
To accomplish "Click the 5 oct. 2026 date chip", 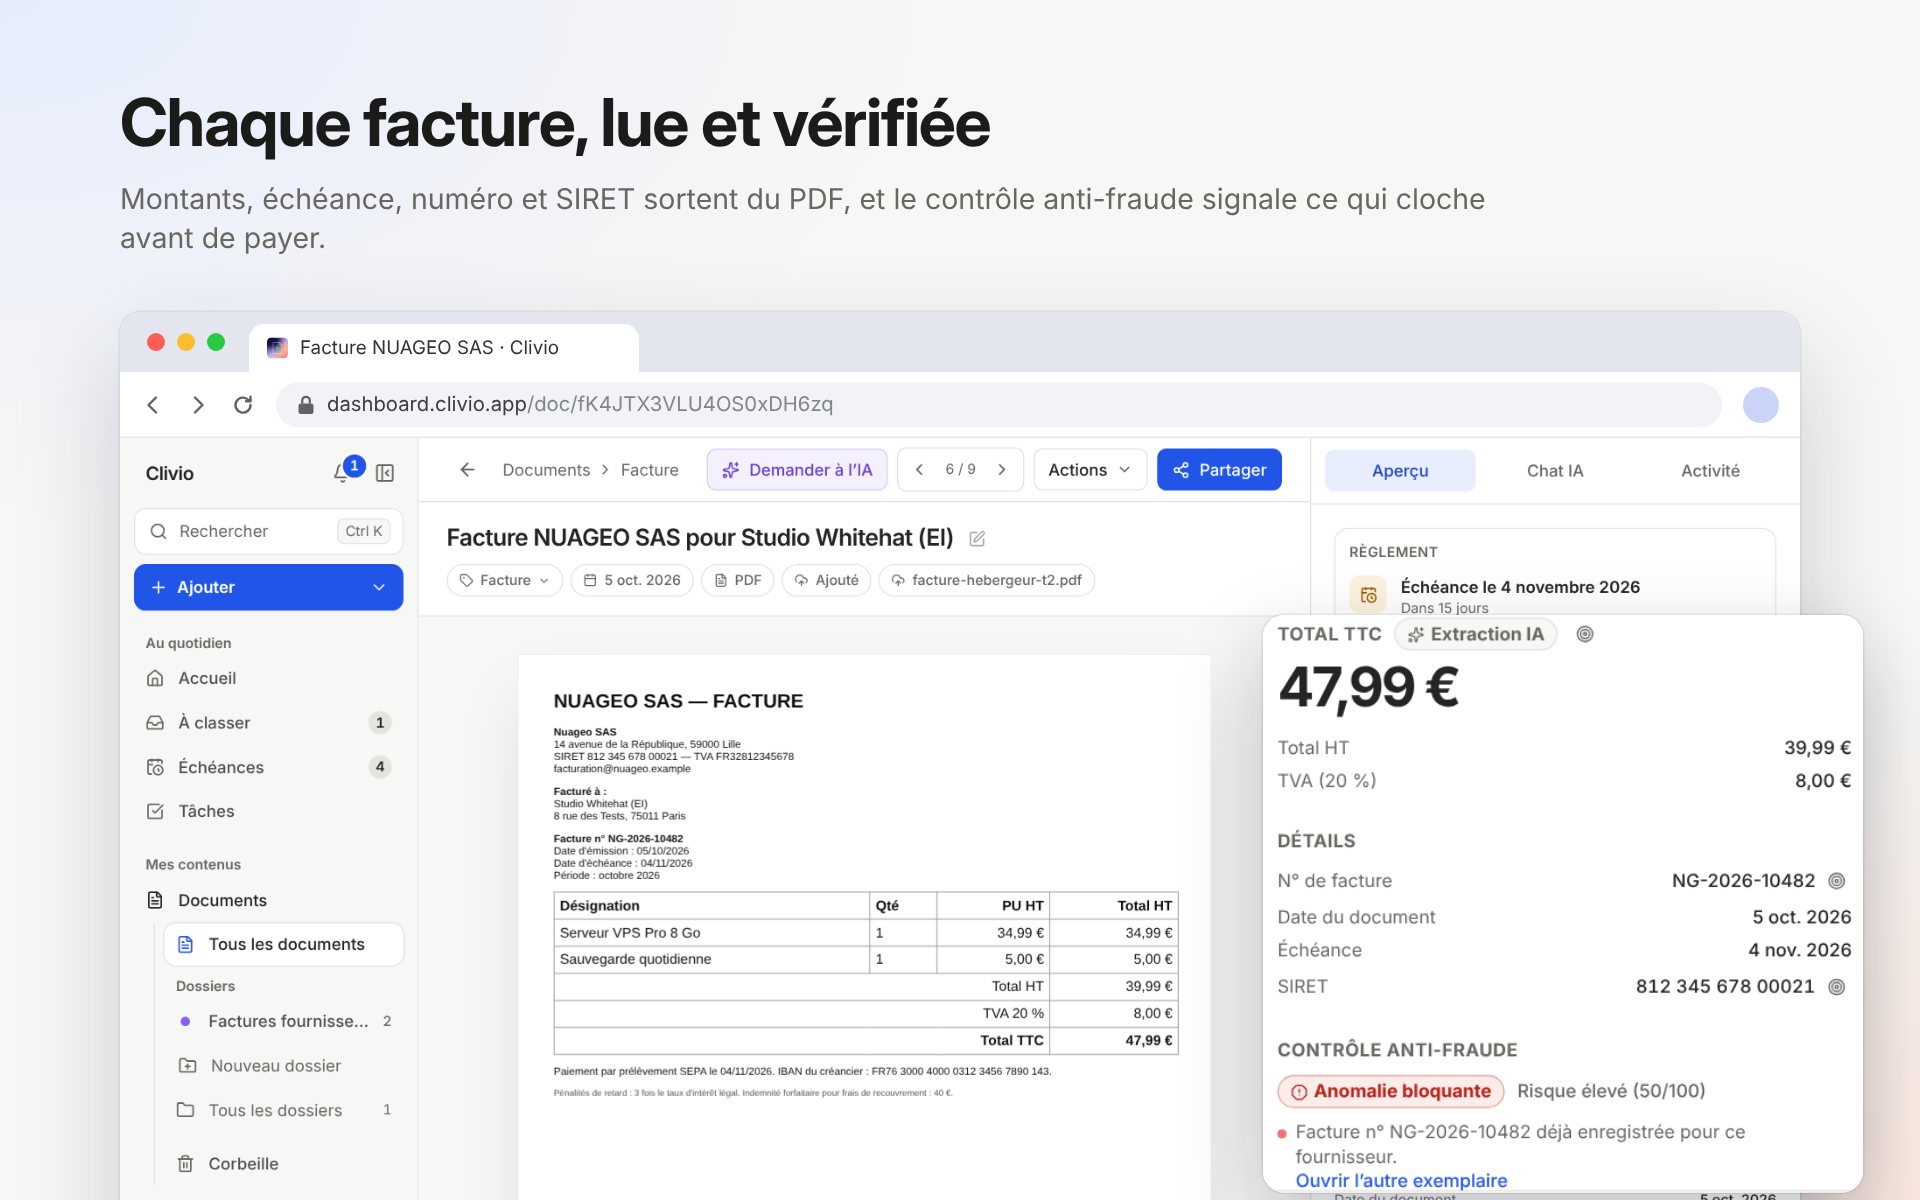I will pos(632,580).
